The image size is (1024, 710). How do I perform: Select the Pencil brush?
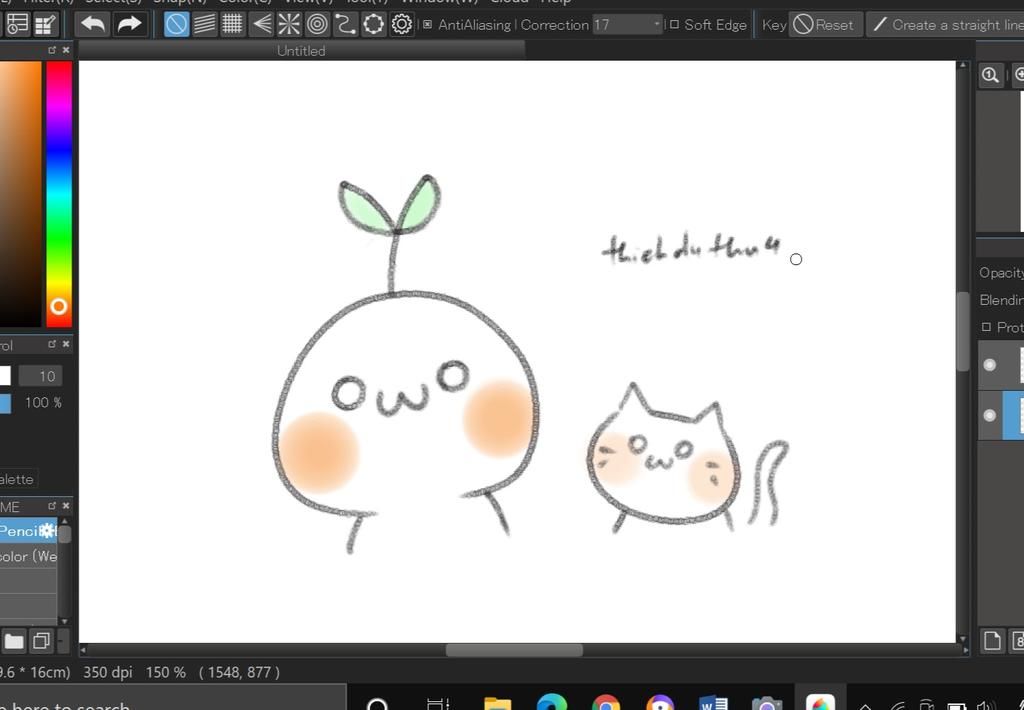[28, 530]
